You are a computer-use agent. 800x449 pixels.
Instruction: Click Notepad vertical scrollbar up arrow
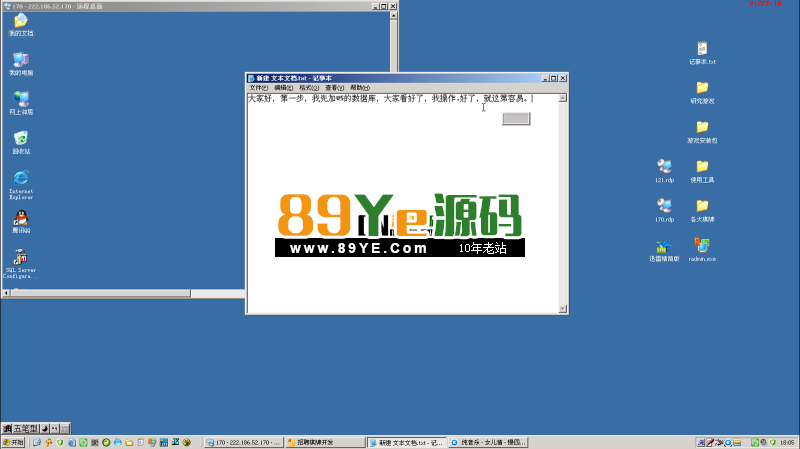click(562, 98)
